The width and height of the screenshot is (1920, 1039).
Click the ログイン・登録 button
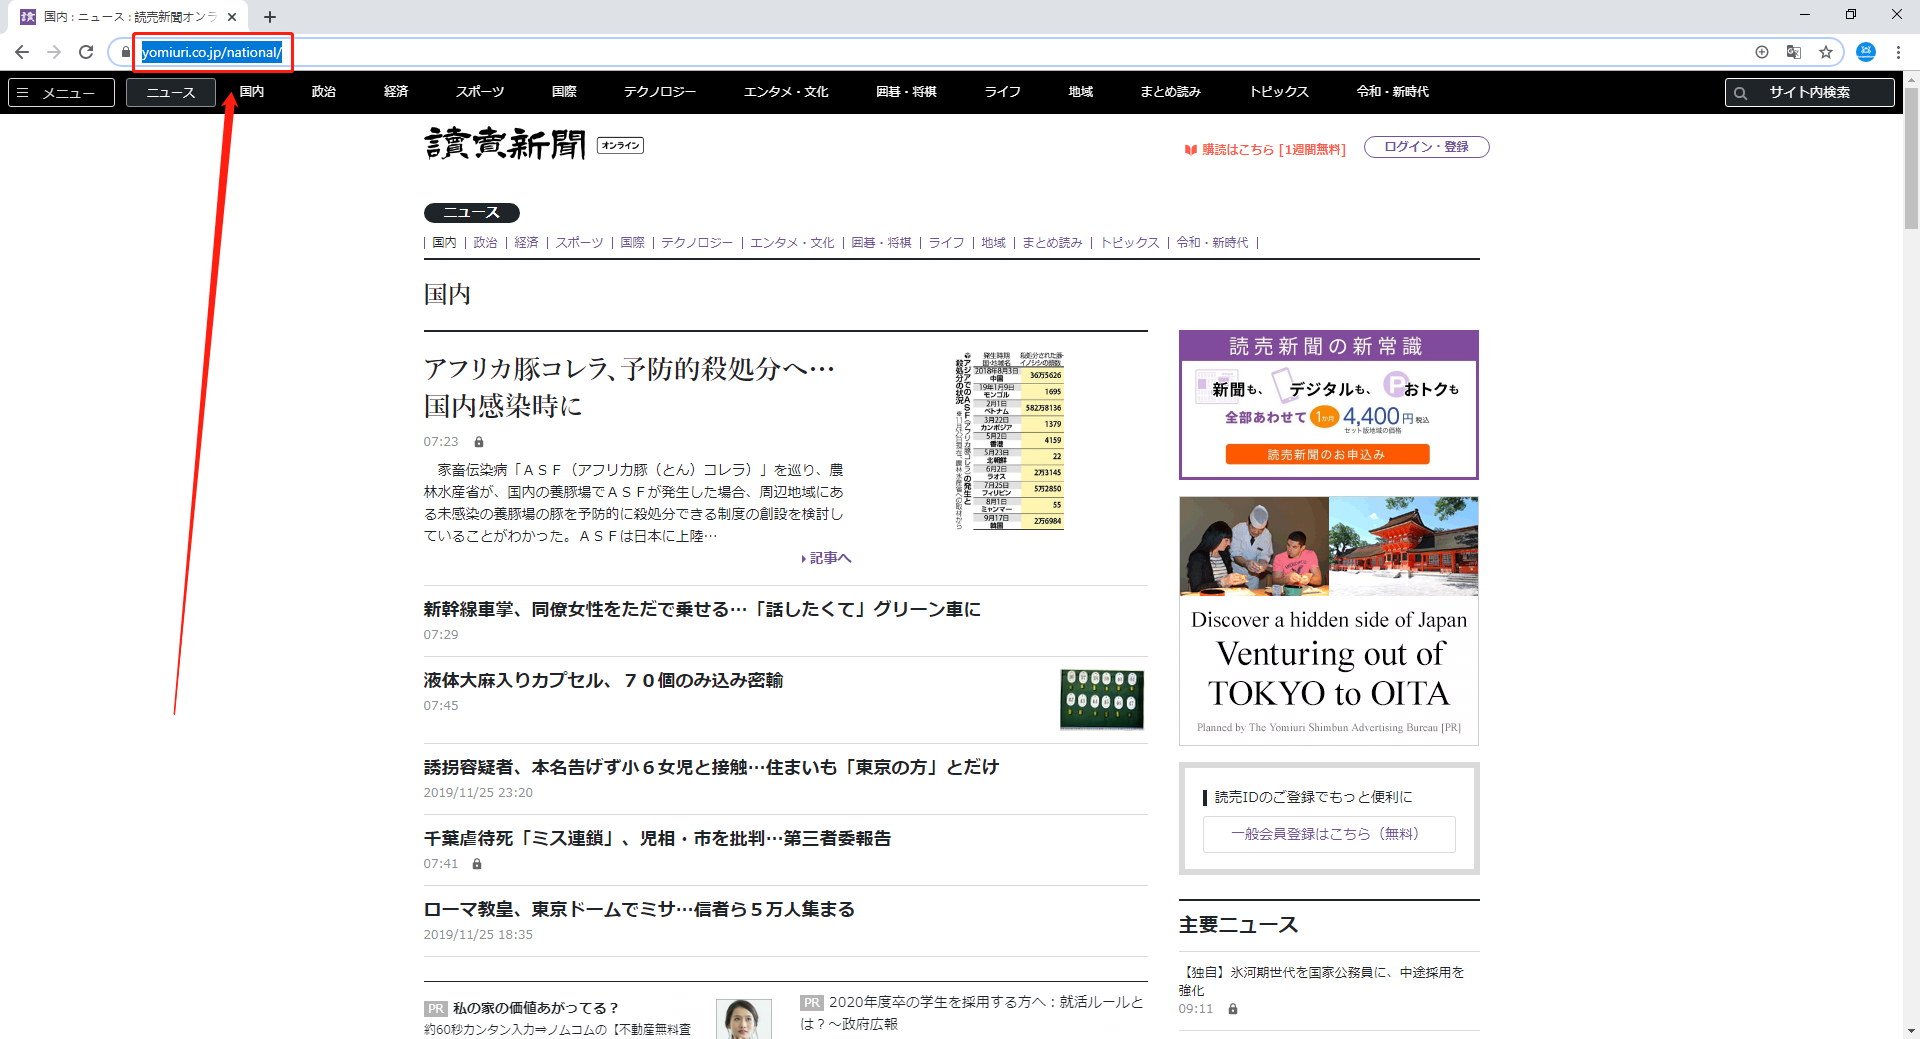(1427, 146)
